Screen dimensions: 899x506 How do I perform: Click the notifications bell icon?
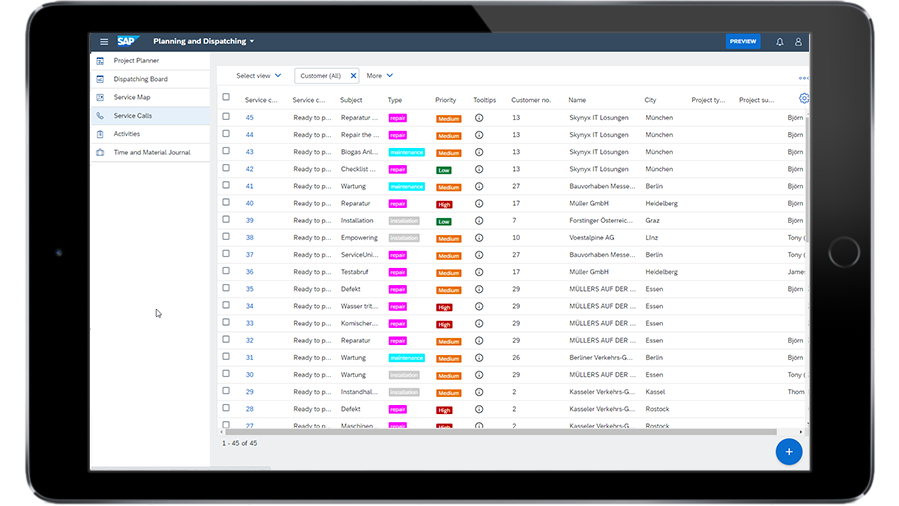coord(780,42)
